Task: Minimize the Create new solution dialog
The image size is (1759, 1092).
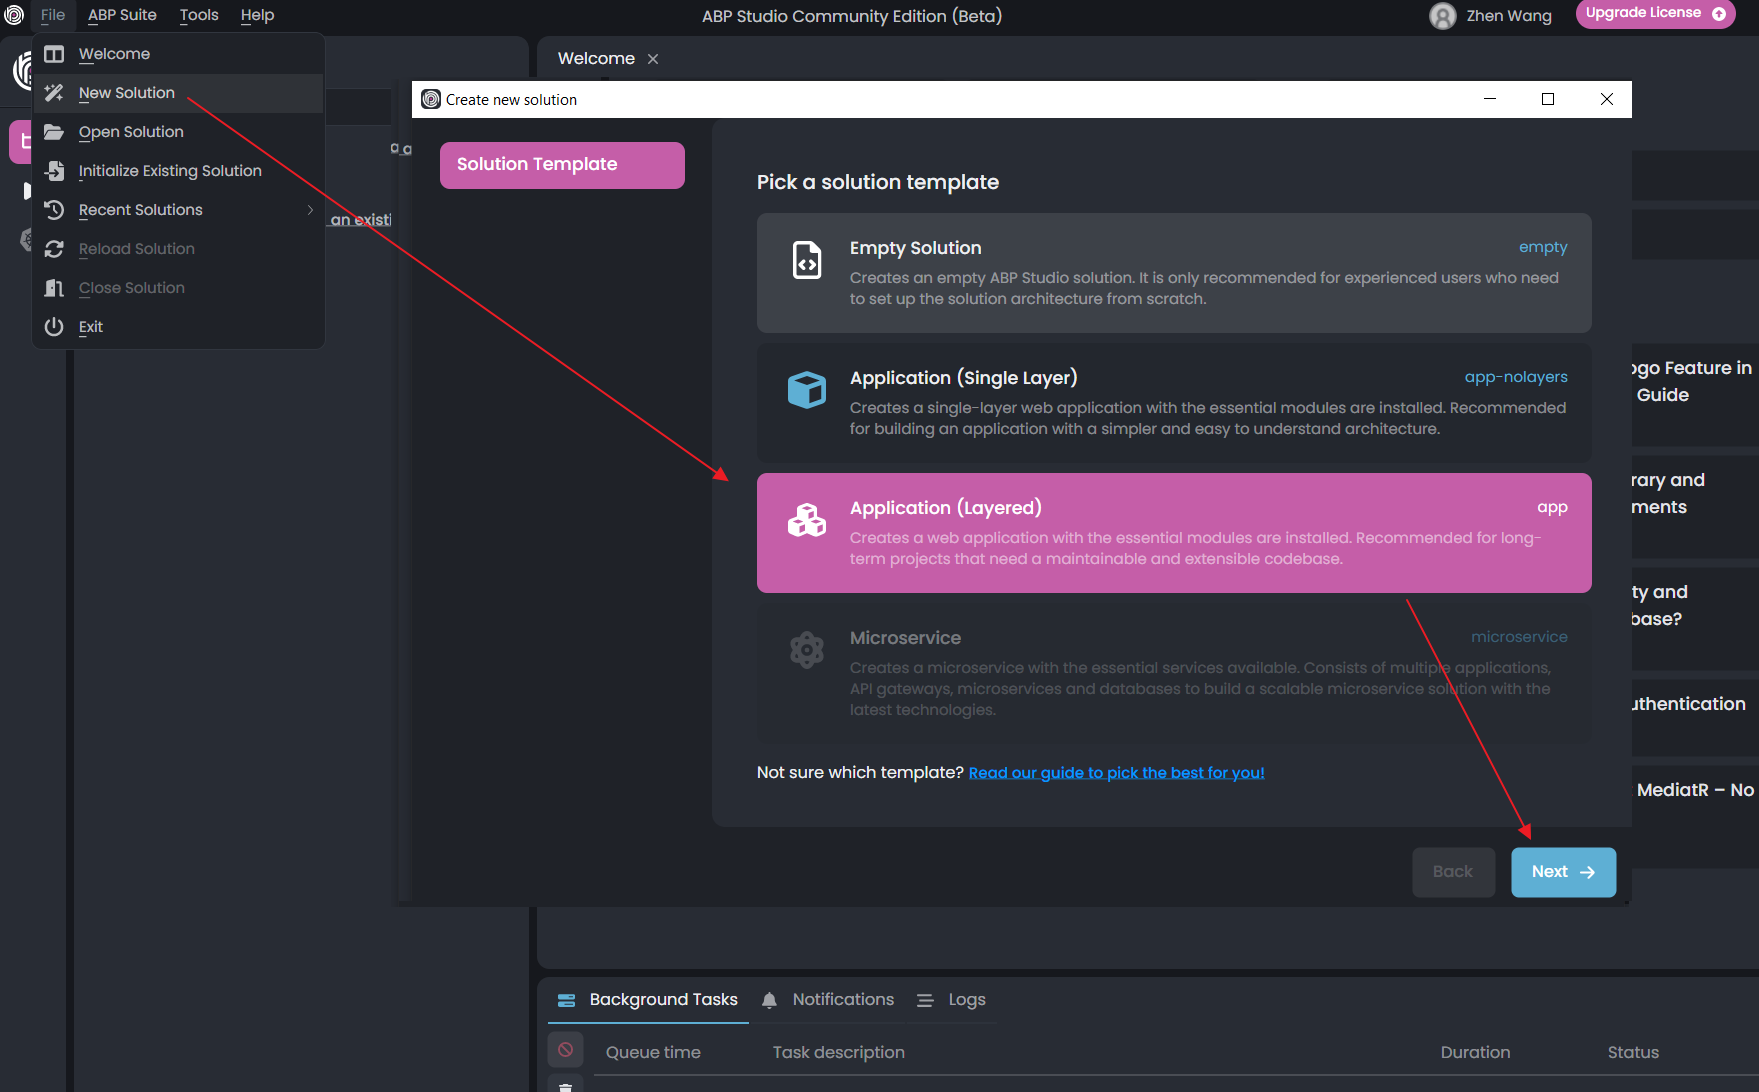Action: pos(1490,99)
